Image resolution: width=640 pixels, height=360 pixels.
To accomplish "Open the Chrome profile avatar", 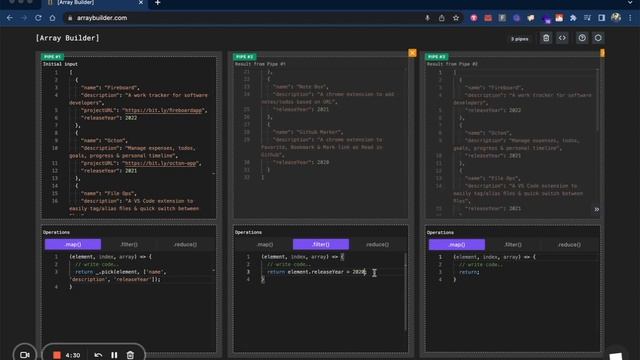I will pos(616,18).
